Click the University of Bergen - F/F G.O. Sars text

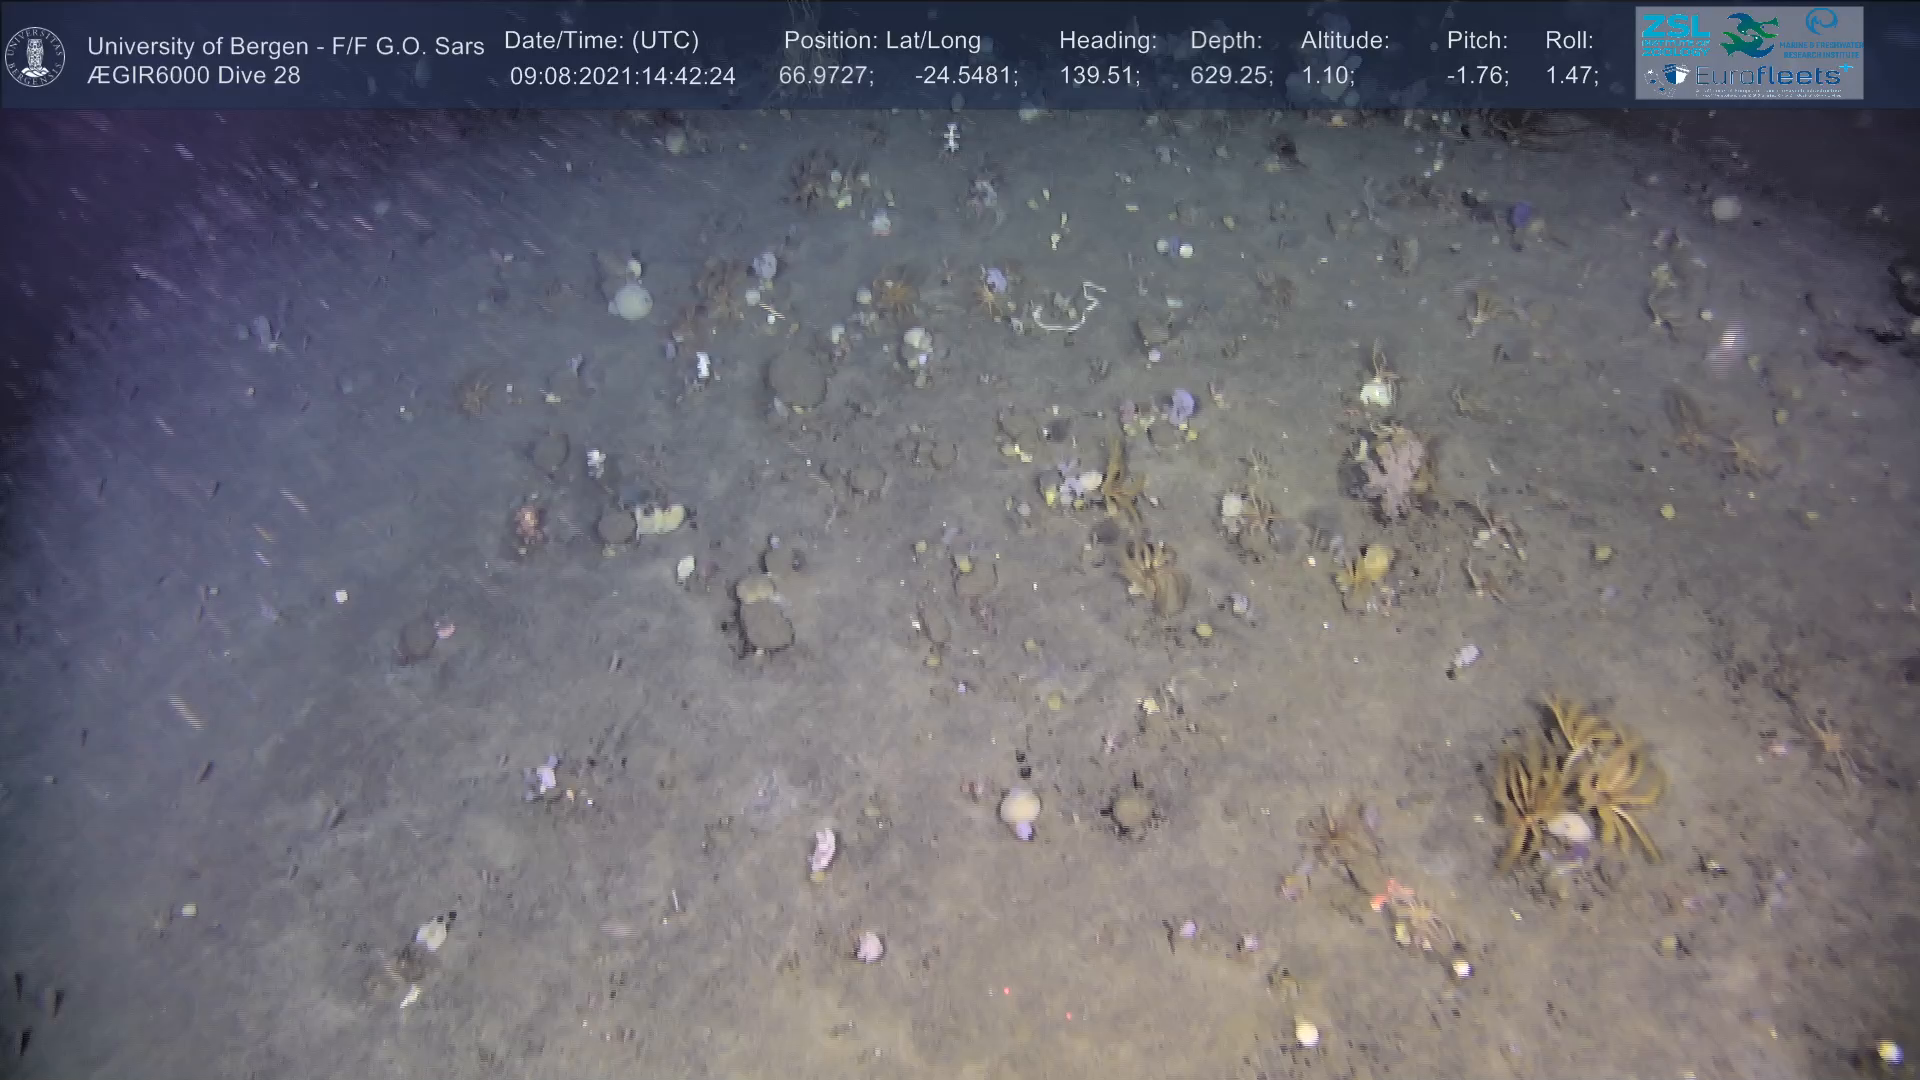point(285,46)
